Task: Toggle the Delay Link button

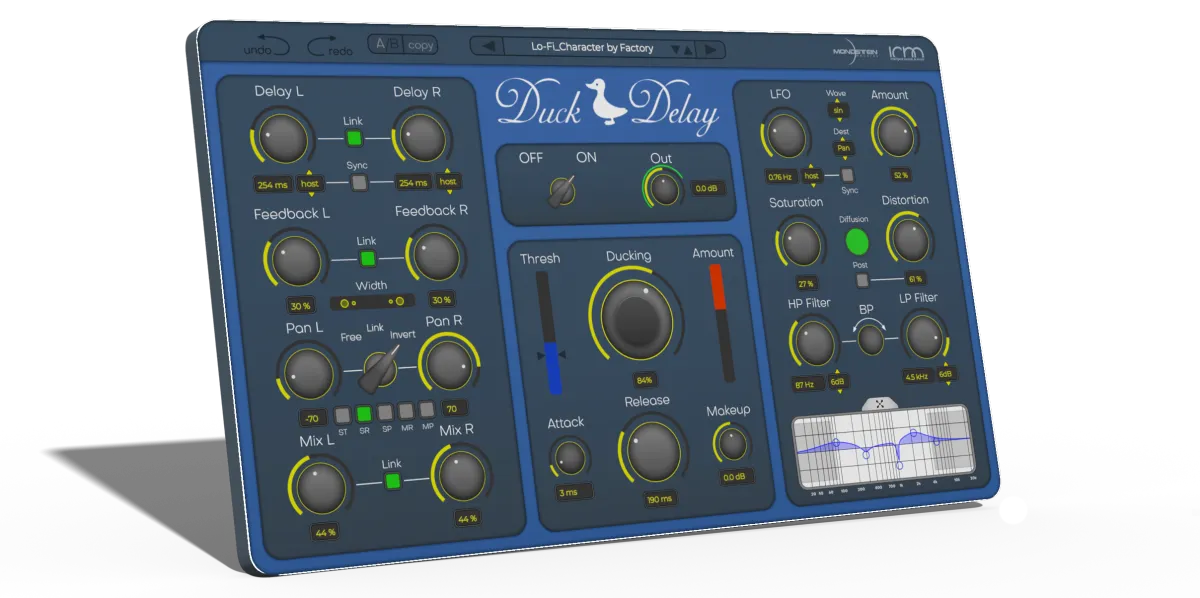Action: tap(353, 138)
